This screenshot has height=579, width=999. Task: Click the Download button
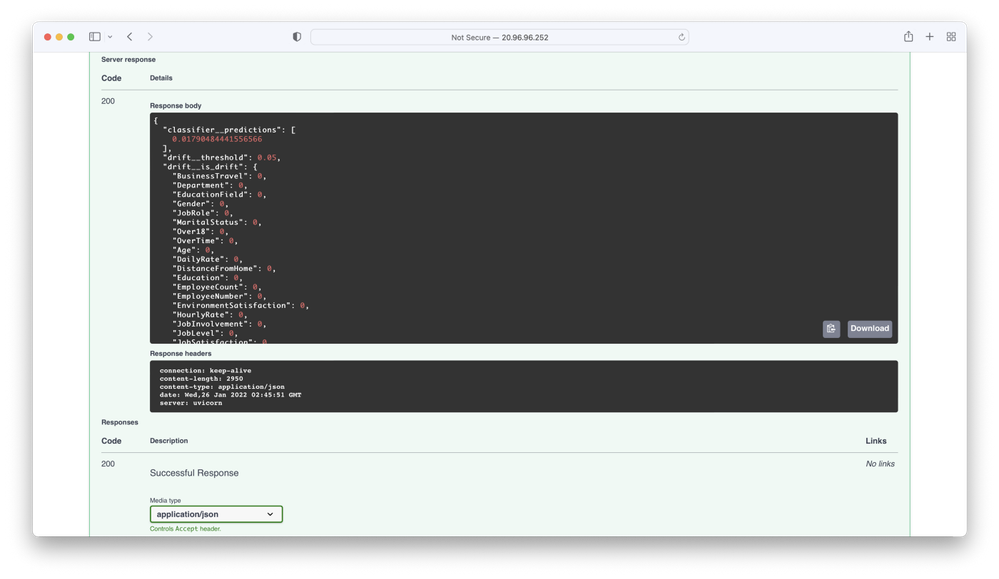tap(869, 329)
